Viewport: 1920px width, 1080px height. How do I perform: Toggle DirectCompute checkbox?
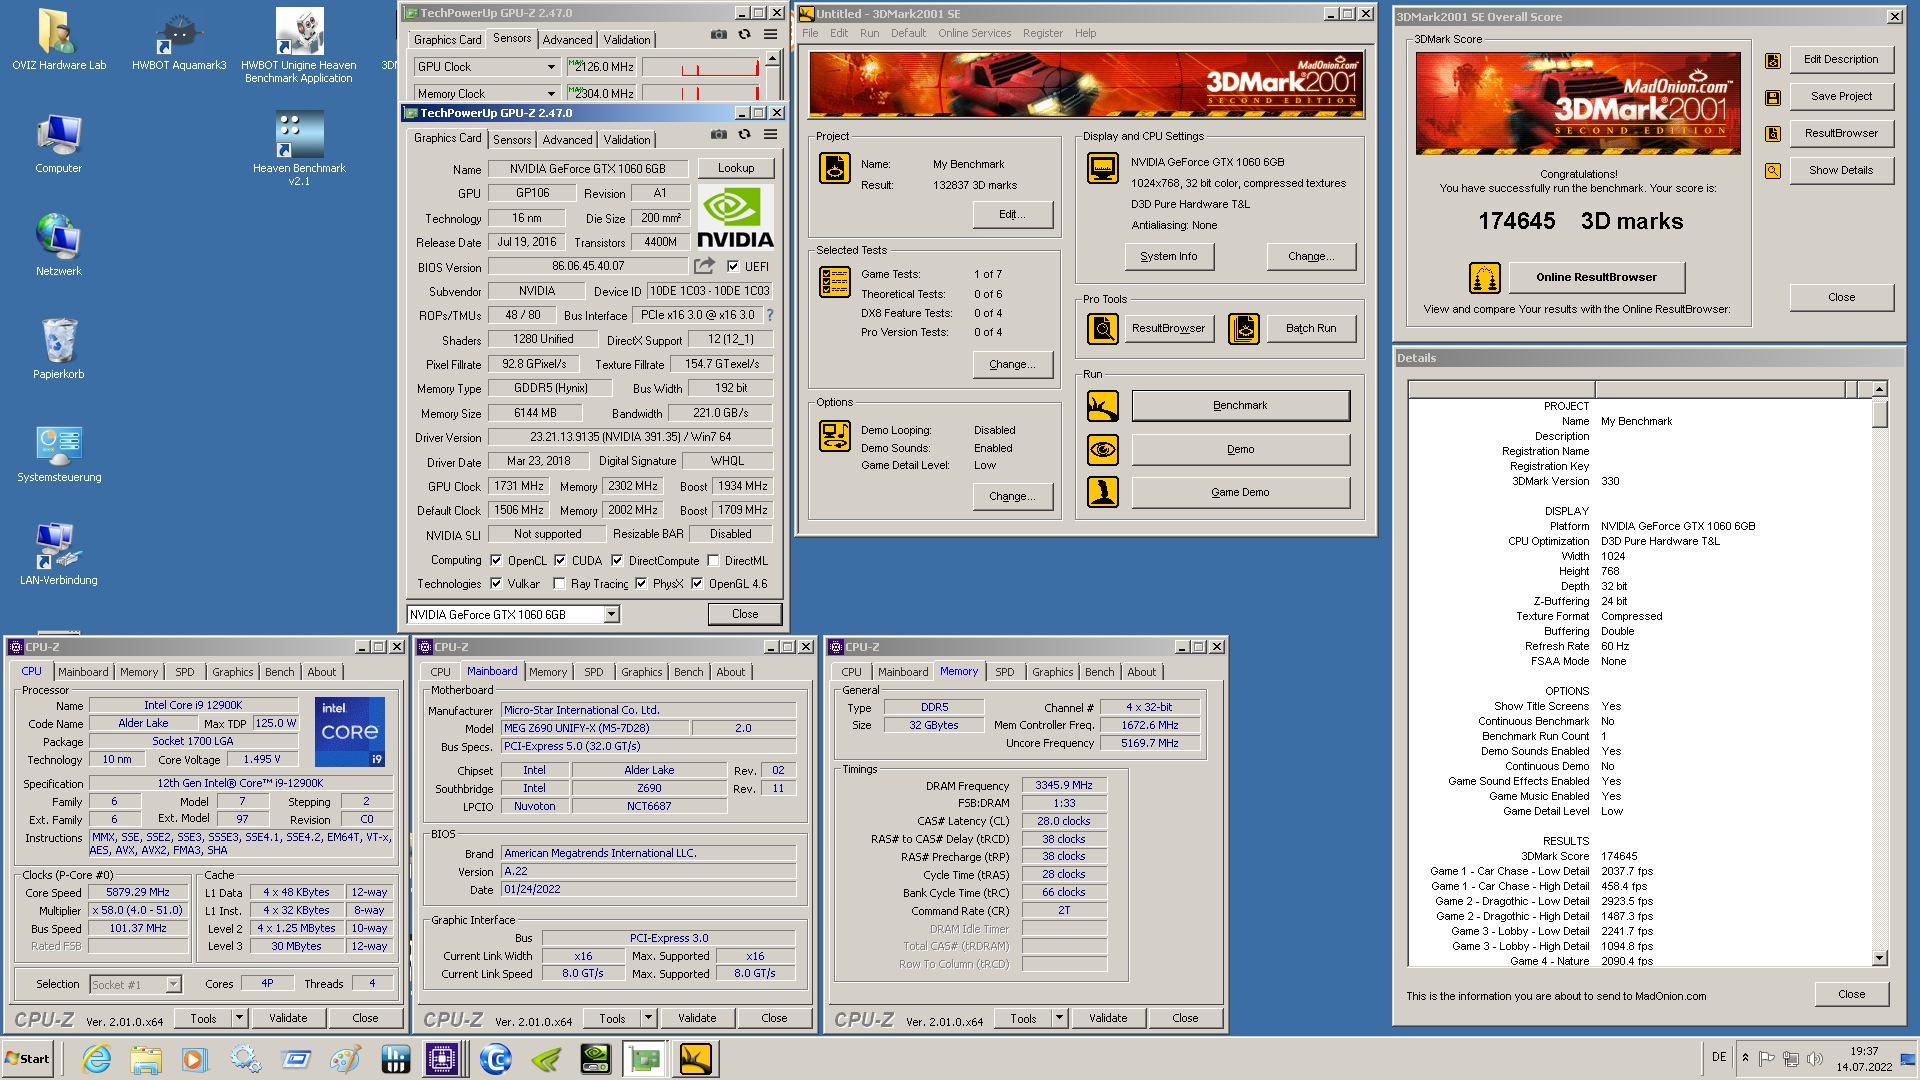617,561
